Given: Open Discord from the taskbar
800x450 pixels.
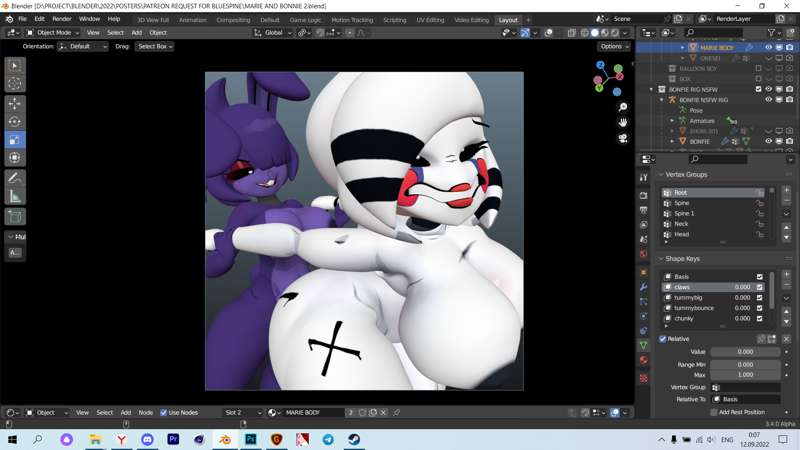Looking at the screenshot, I should click(147, 439).
